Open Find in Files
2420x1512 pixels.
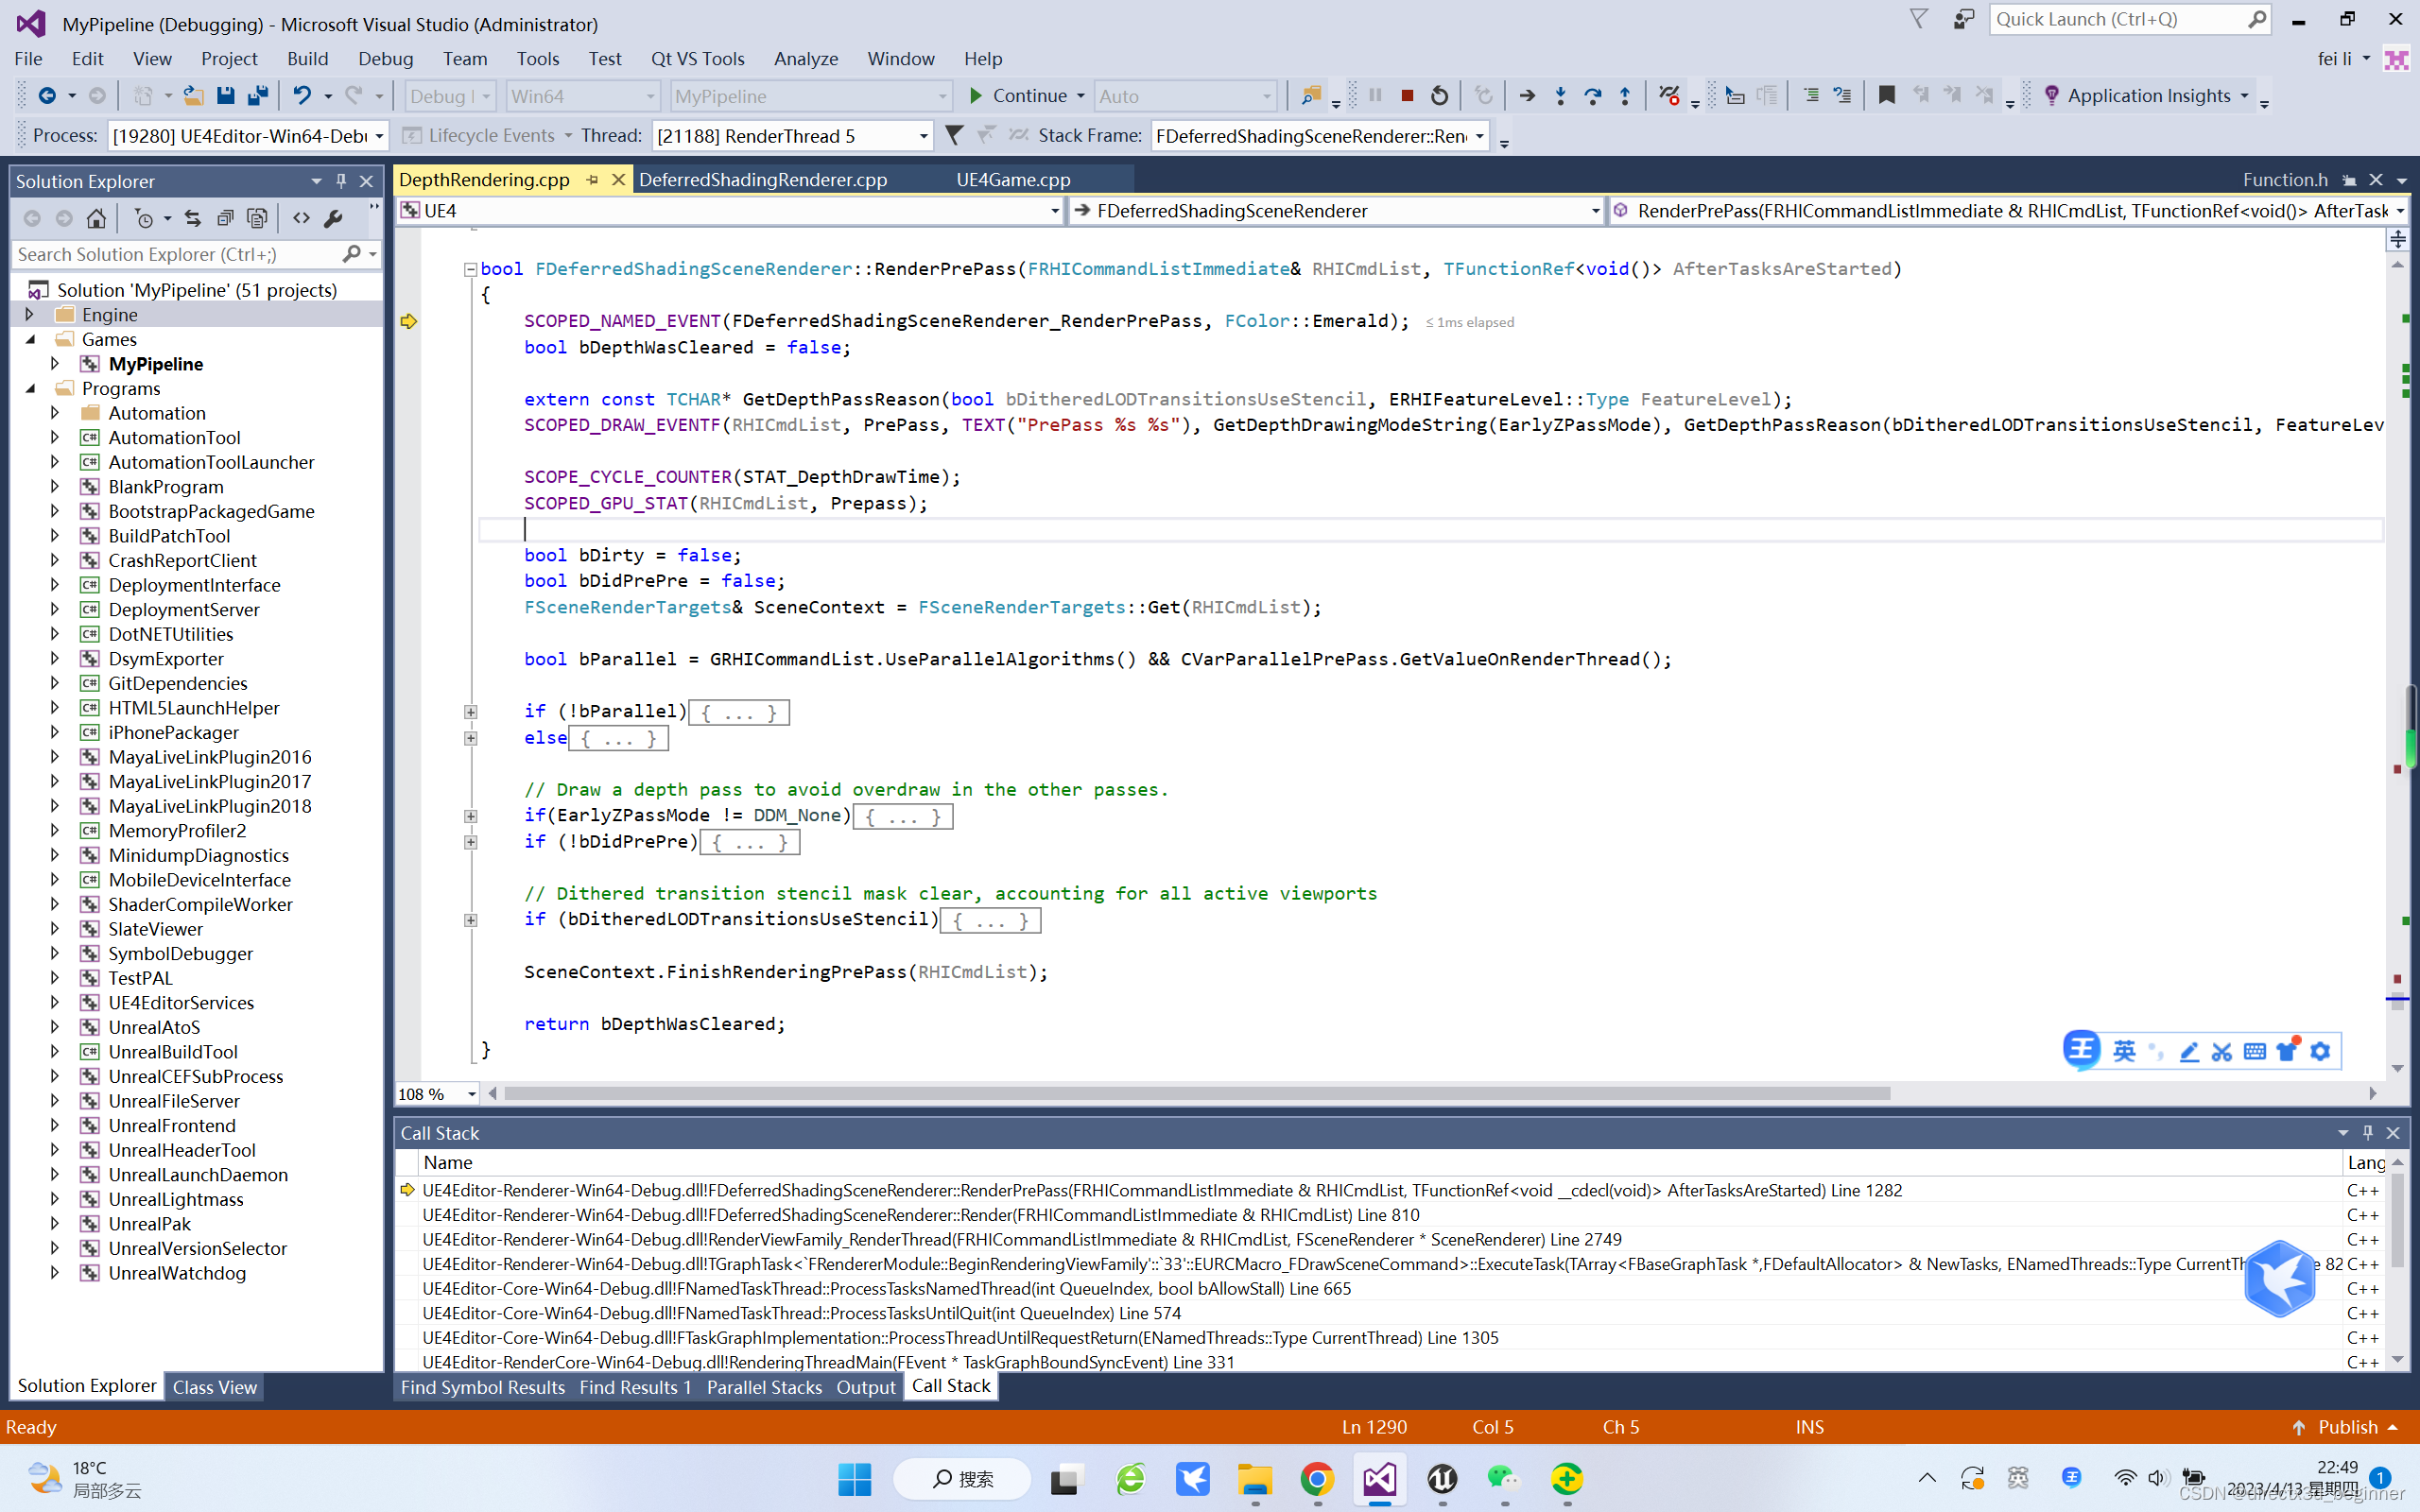[x=1310, y=96]
